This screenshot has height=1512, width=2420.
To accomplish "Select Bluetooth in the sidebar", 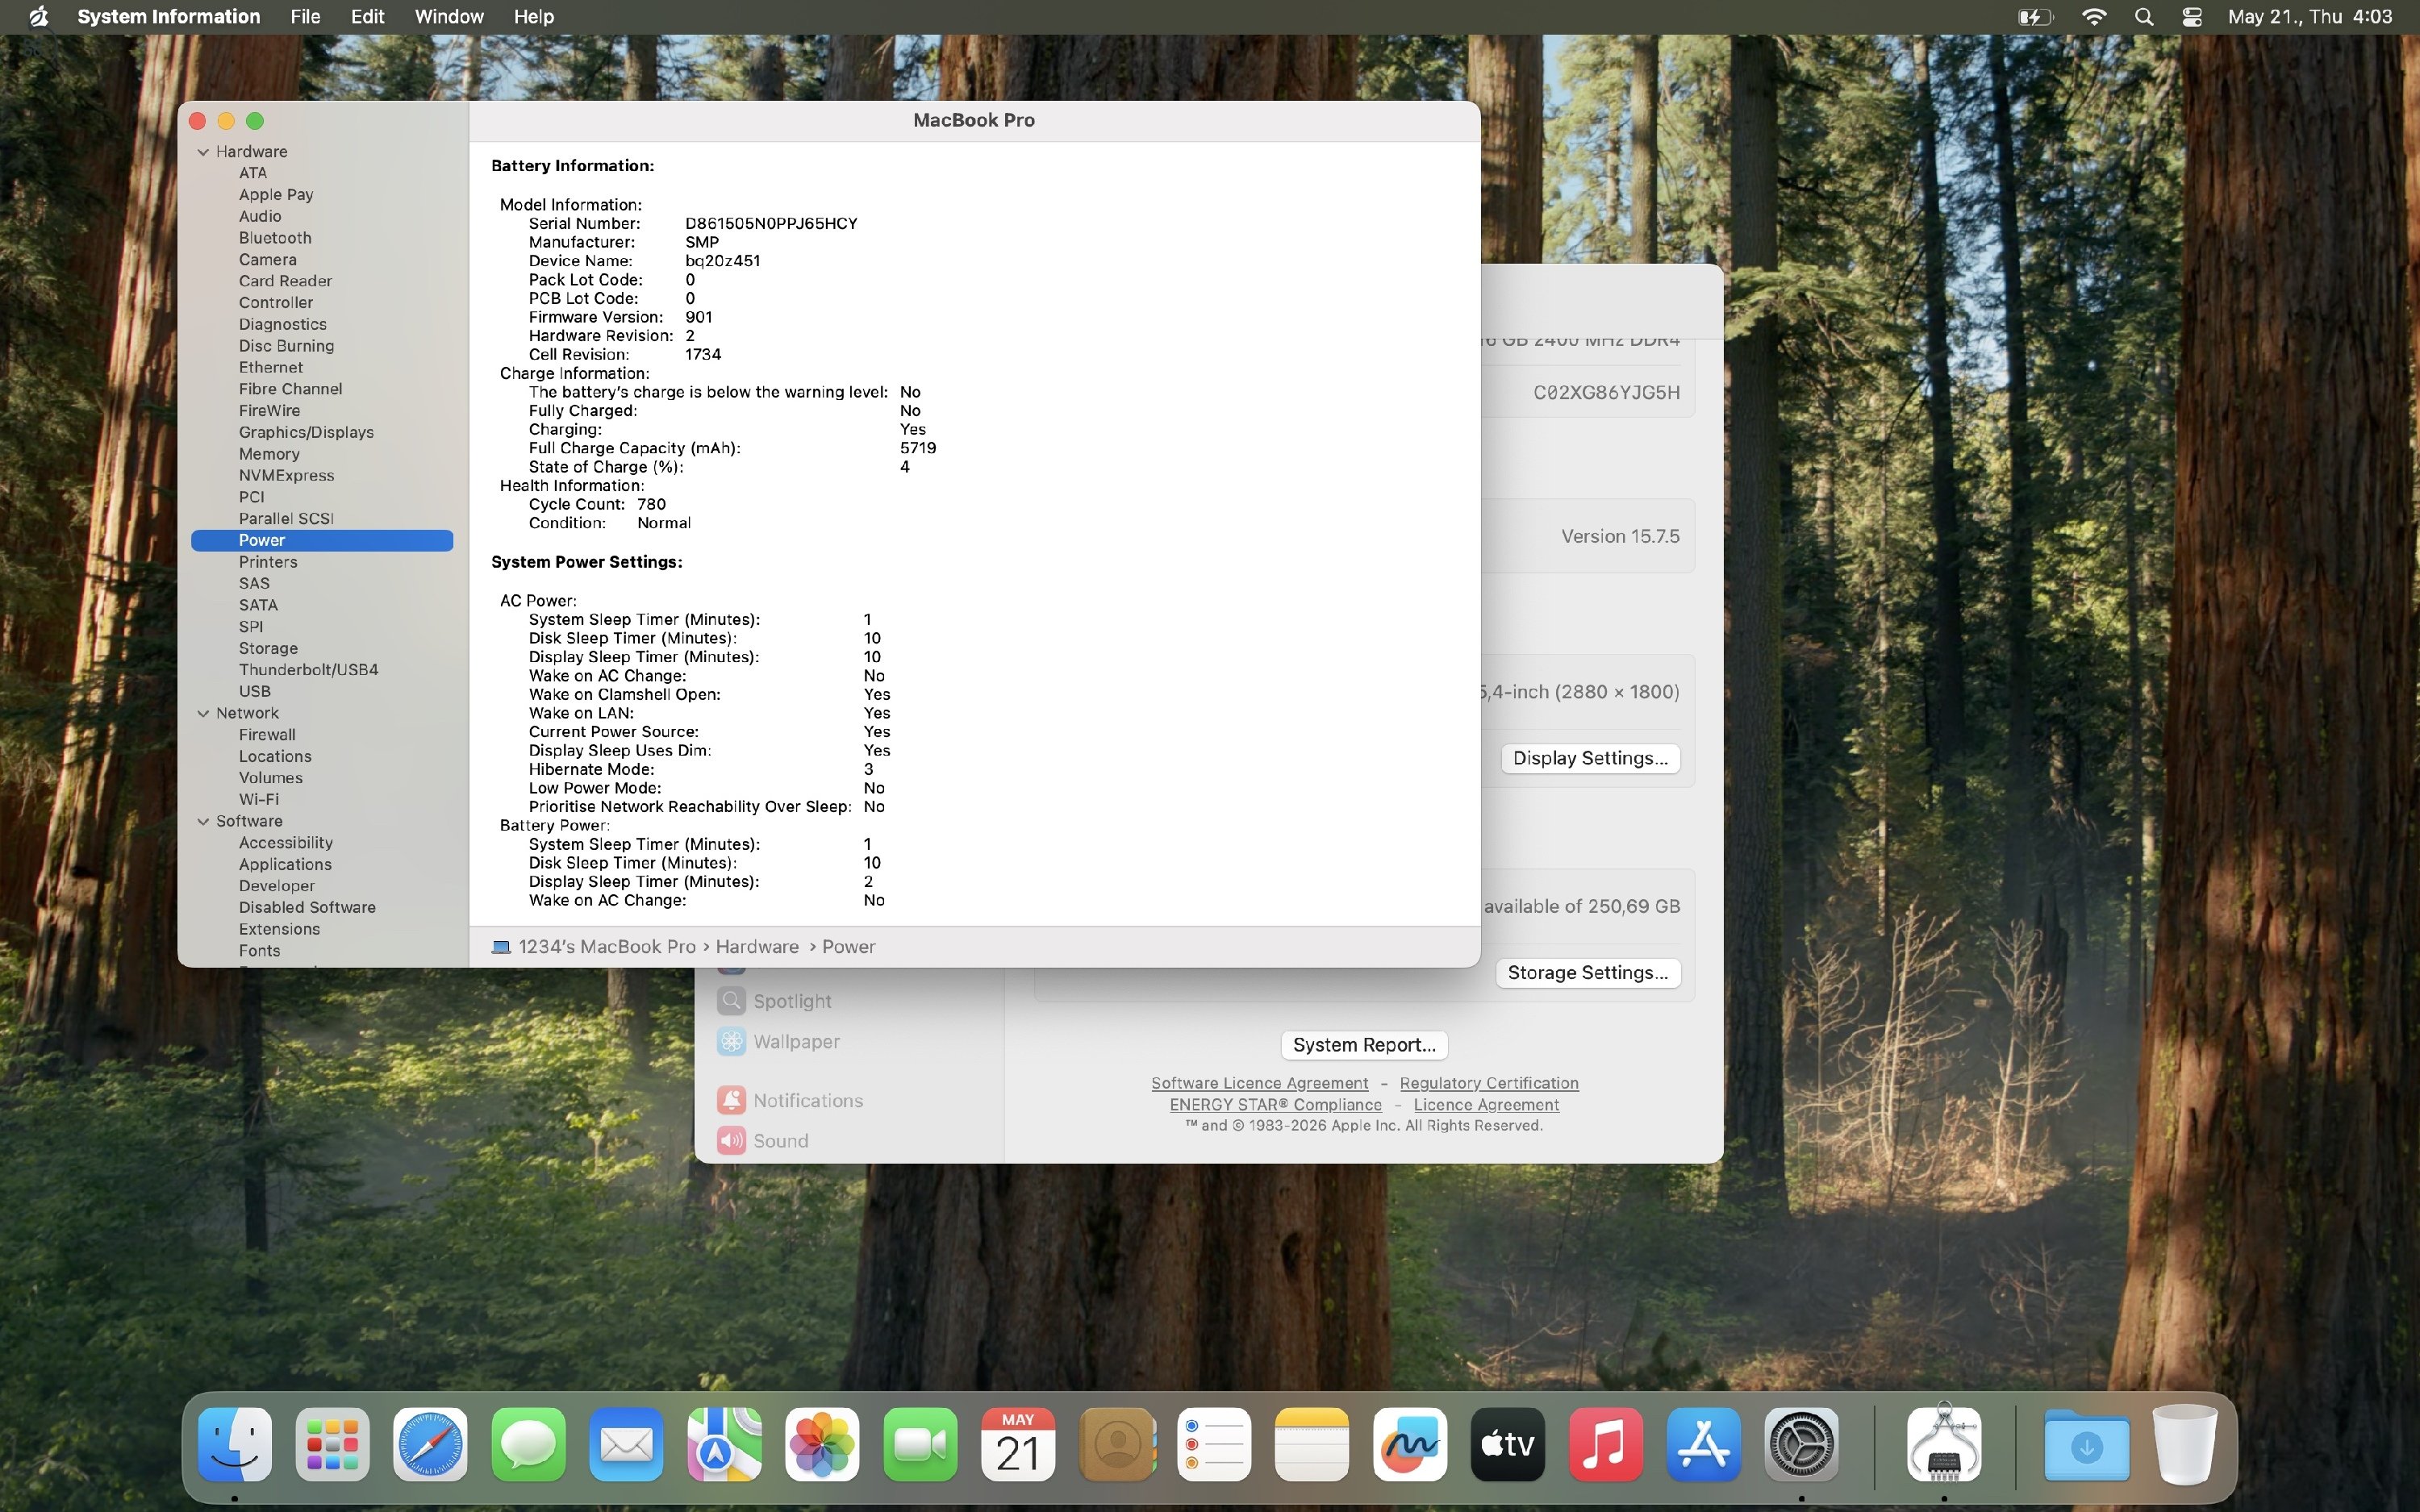I will point(275,238).
